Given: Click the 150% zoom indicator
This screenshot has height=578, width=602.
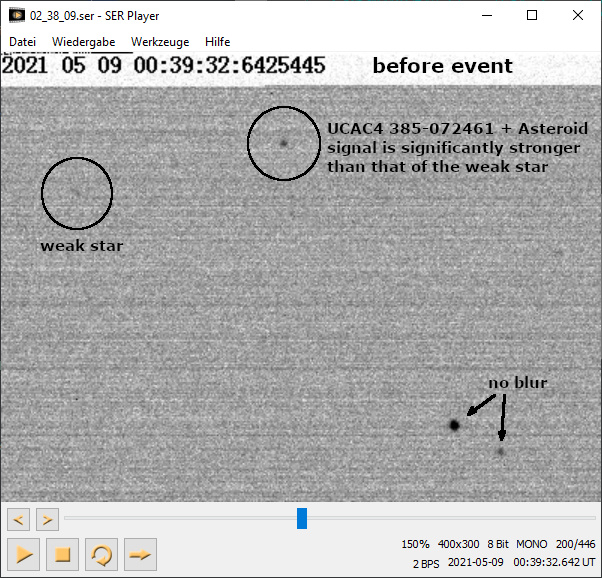Looking at the screenshot, I should click(415, 544).
